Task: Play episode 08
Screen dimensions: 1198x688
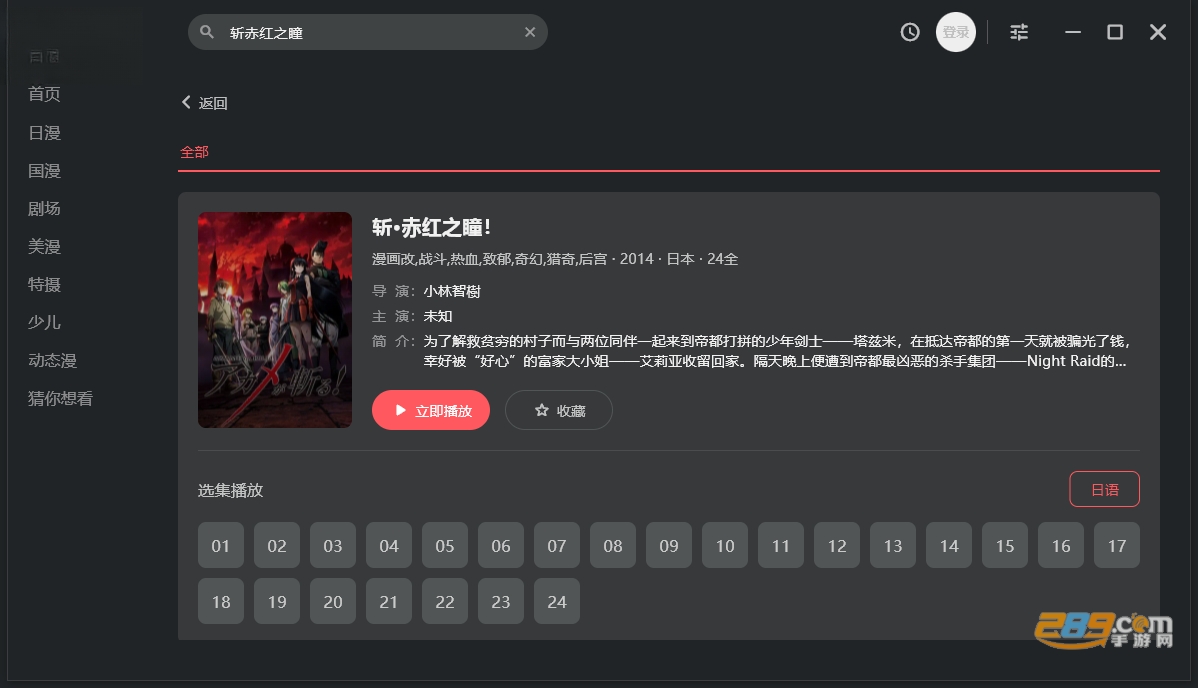Action: pyautogui.click(x=613, y=546)
